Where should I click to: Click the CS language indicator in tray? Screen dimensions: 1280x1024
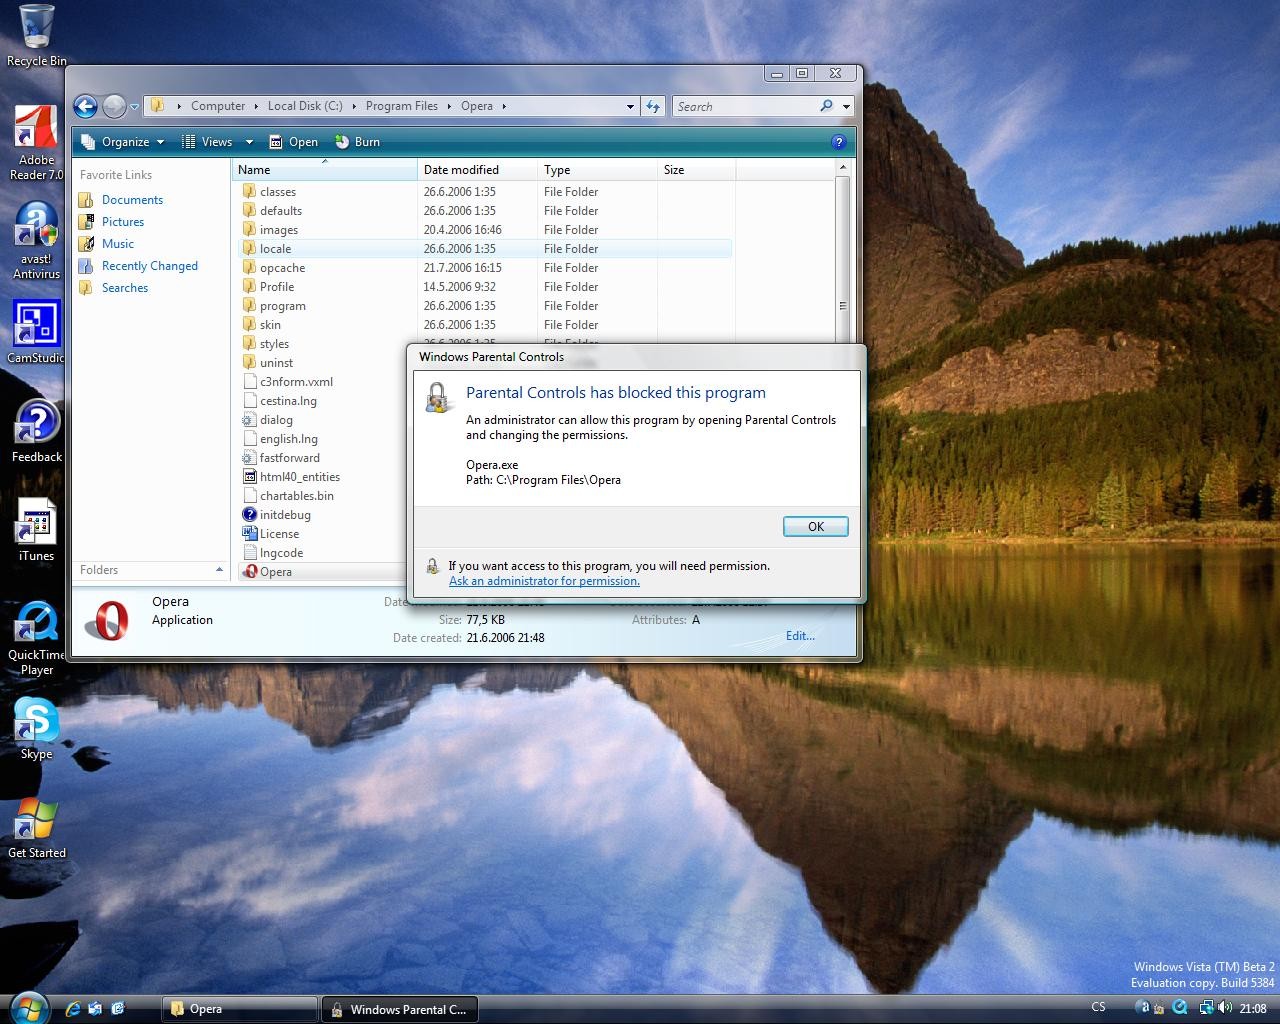click(1098, 1008)
